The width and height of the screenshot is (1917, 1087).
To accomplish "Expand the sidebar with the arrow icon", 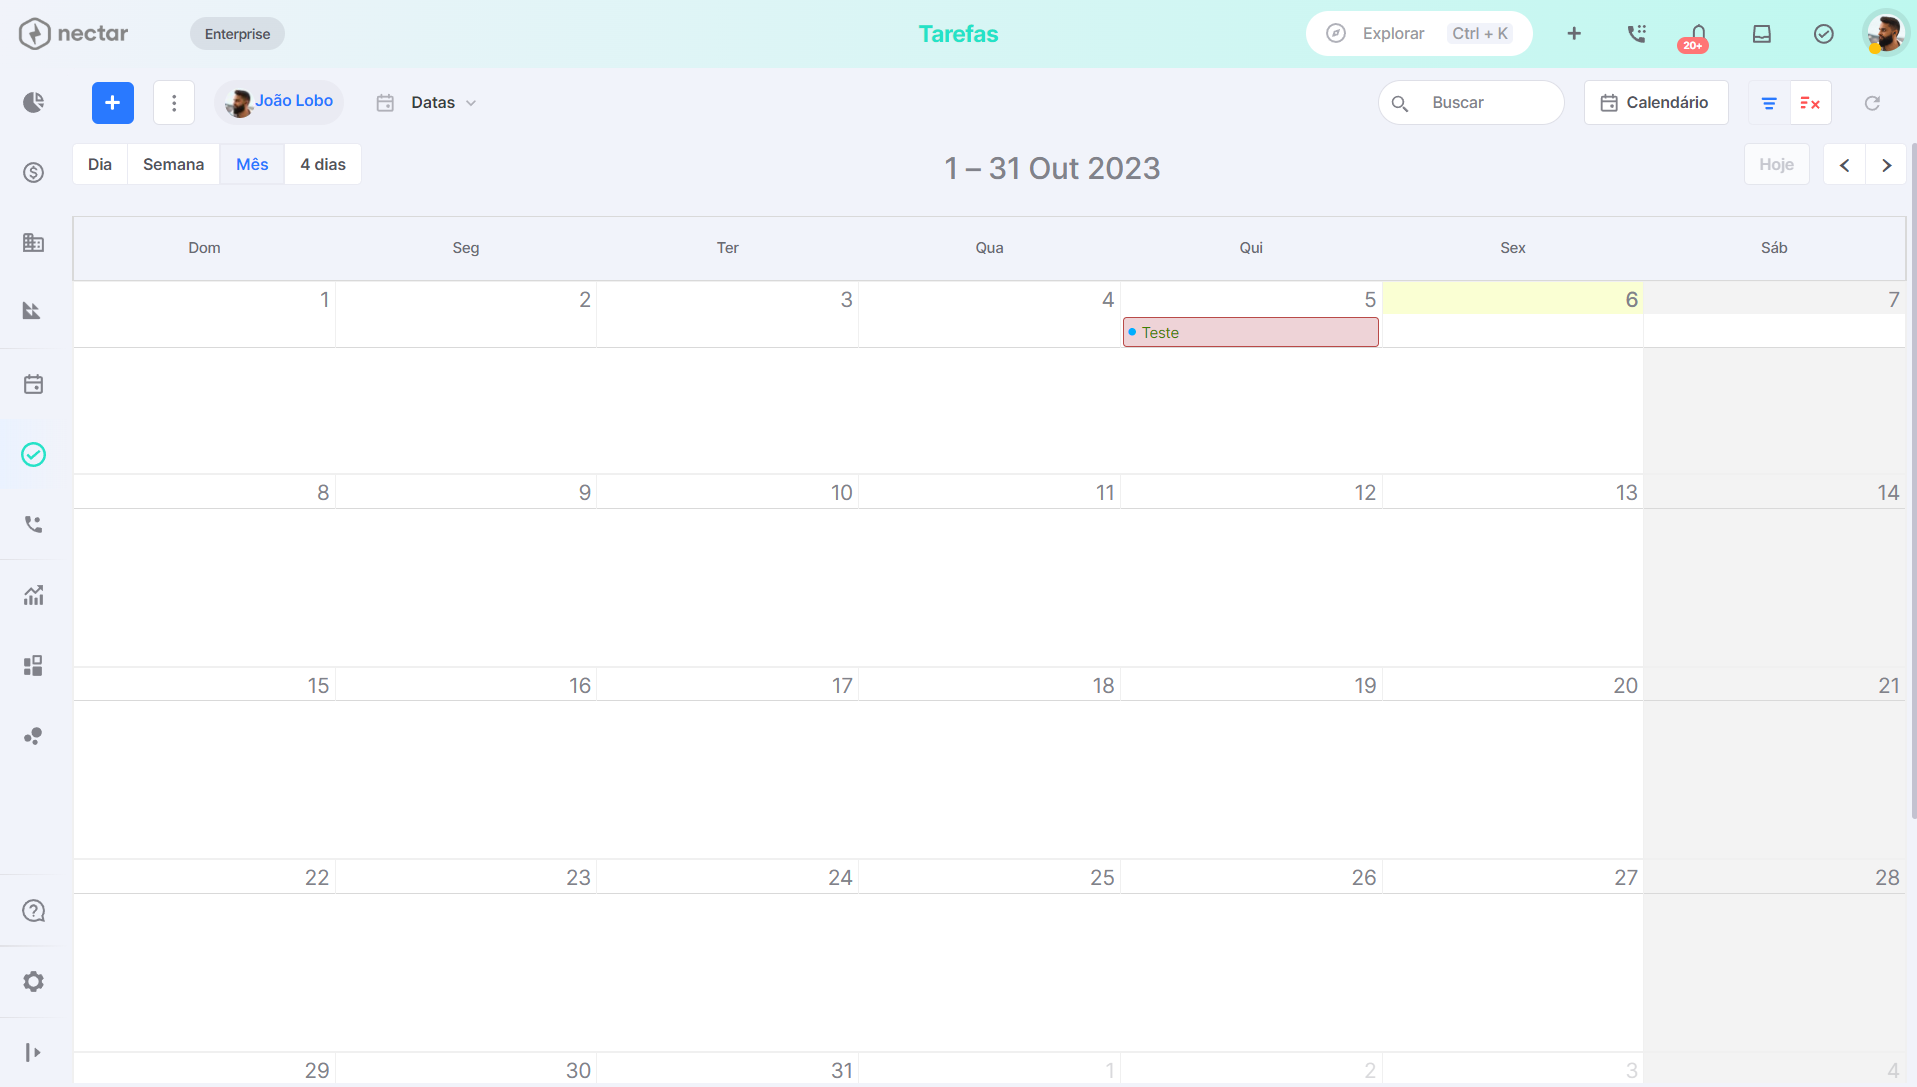I will 33,1052.
